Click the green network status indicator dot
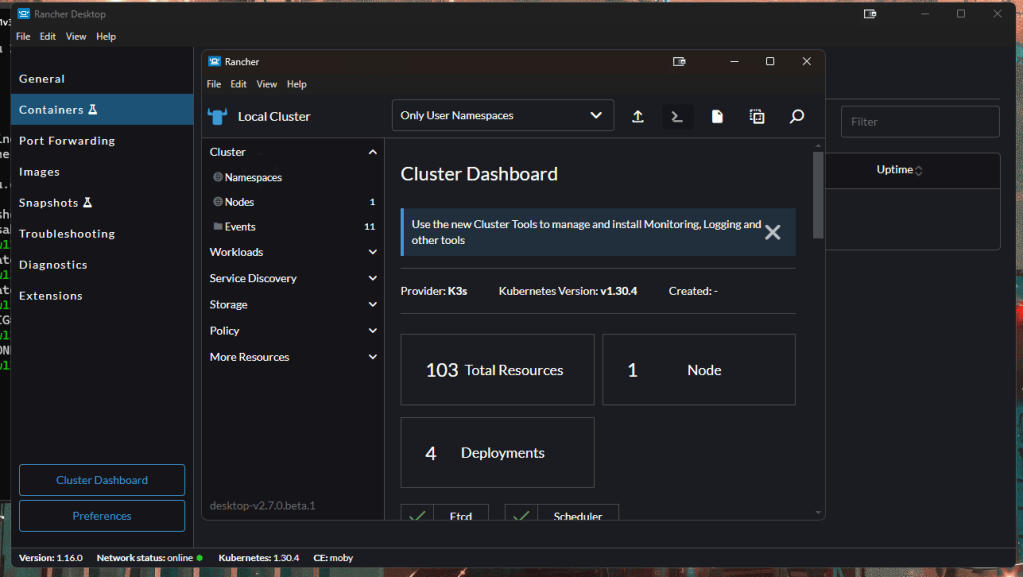This screenshot has width=1023, height=577. tap(200, 558)
